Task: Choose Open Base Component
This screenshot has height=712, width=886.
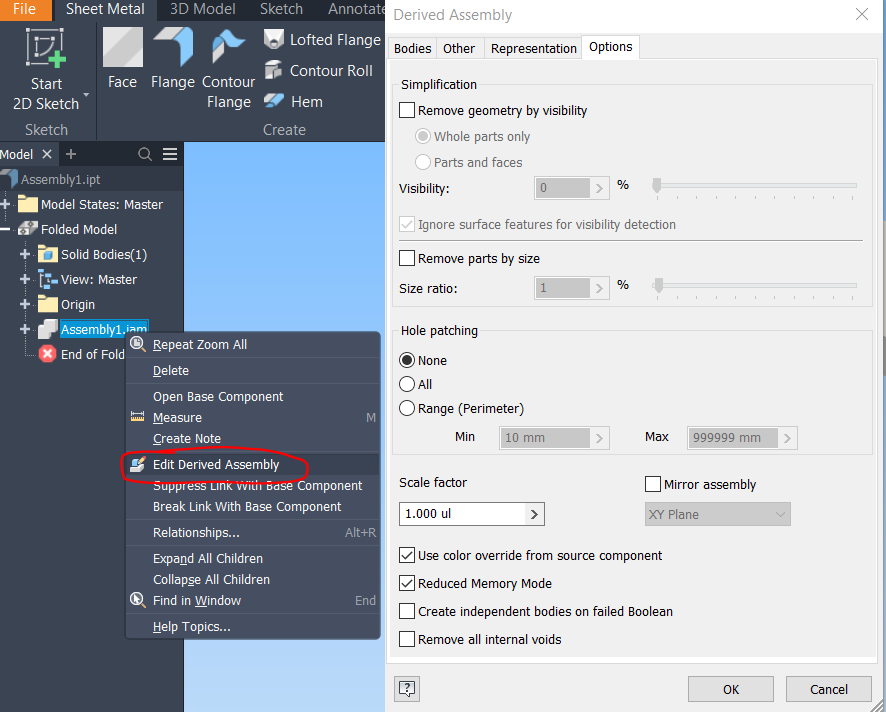Action: [253, 397]
